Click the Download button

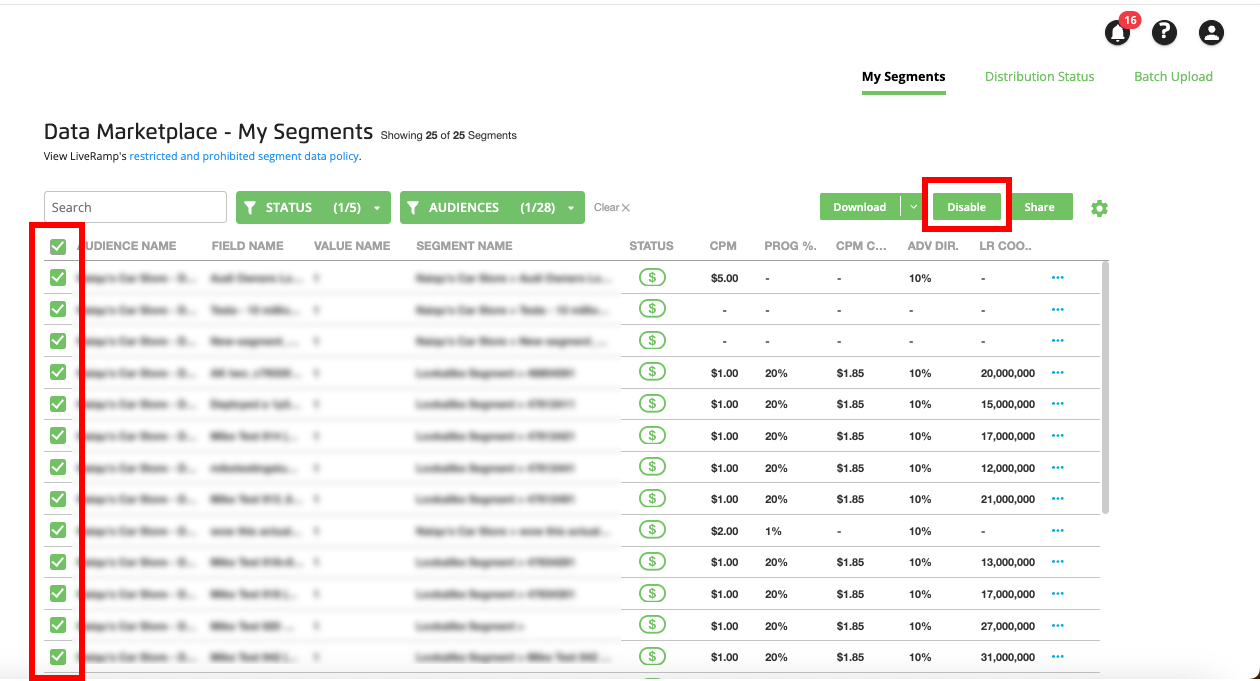point(860,207)
